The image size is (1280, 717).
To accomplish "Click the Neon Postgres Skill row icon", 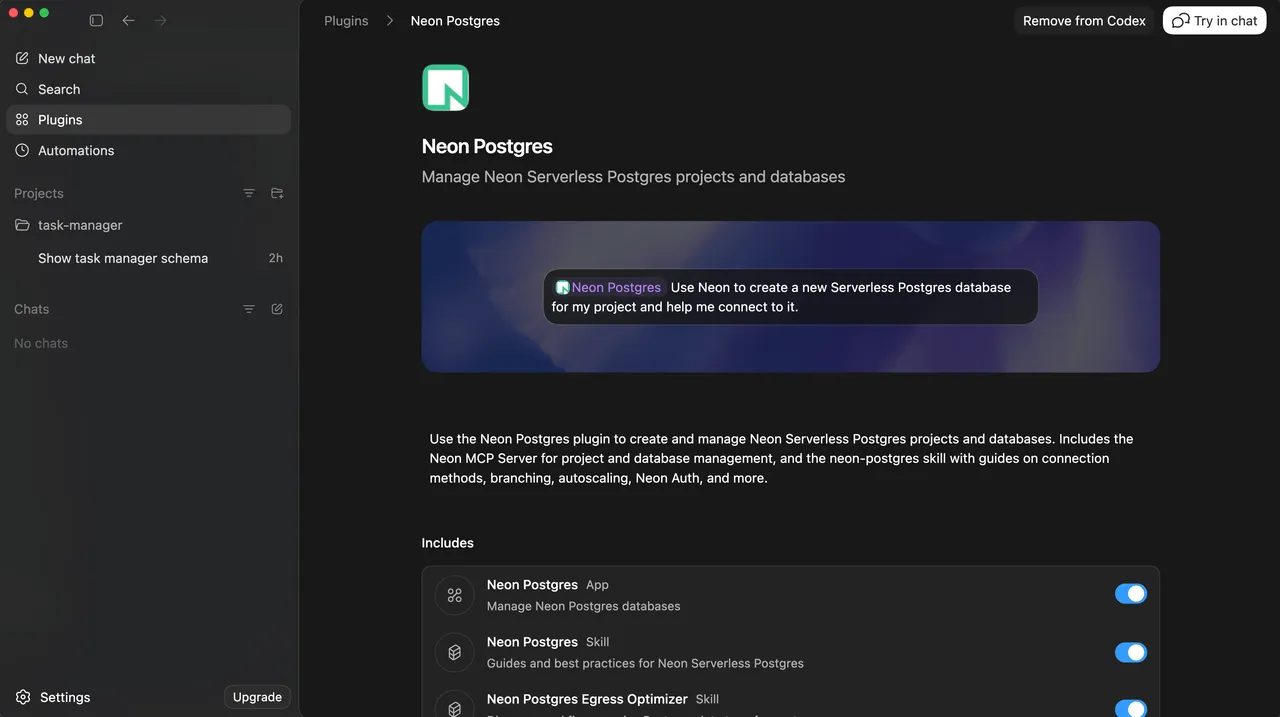I will pyautogui.click(x=454, y=652).
